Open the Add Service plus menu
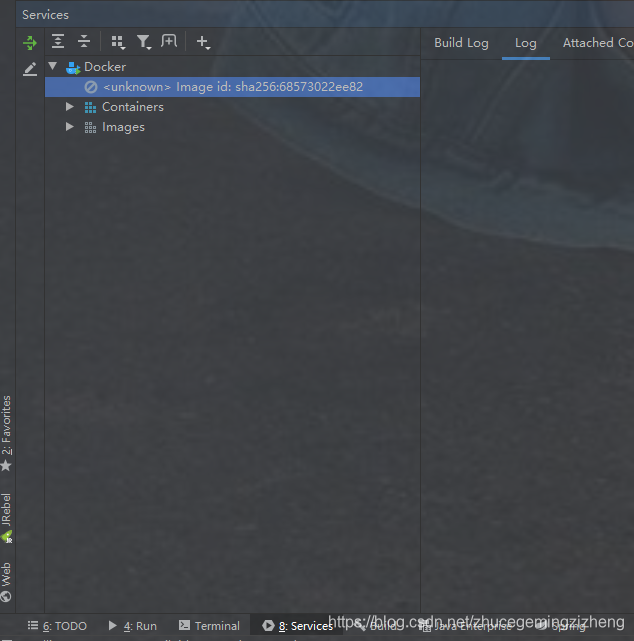The height and width of the screenshot is (641, 634). [x=203, y=42]
